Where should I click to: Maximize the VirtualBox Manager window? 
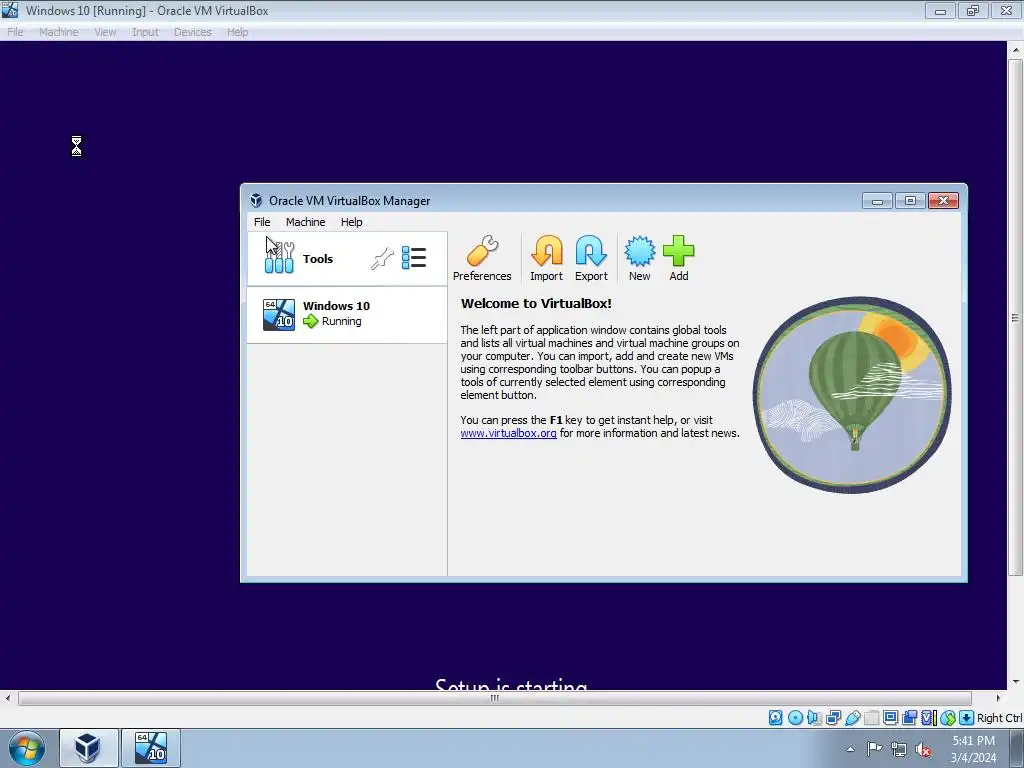click(910, 200)
